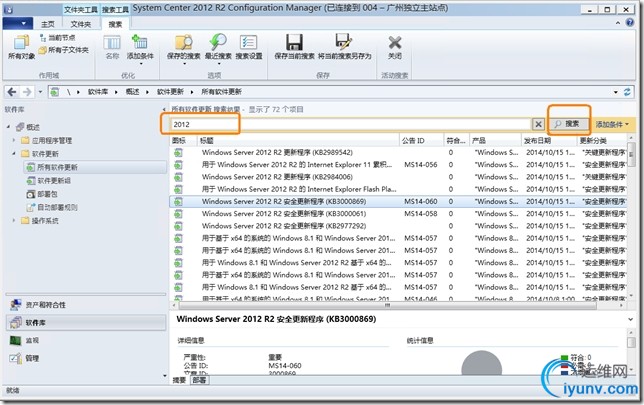The width and height of the screenshot is (644, 405).
Task: Open Search Settings (搜索设置) icon
Action: [x=249, y=47]
